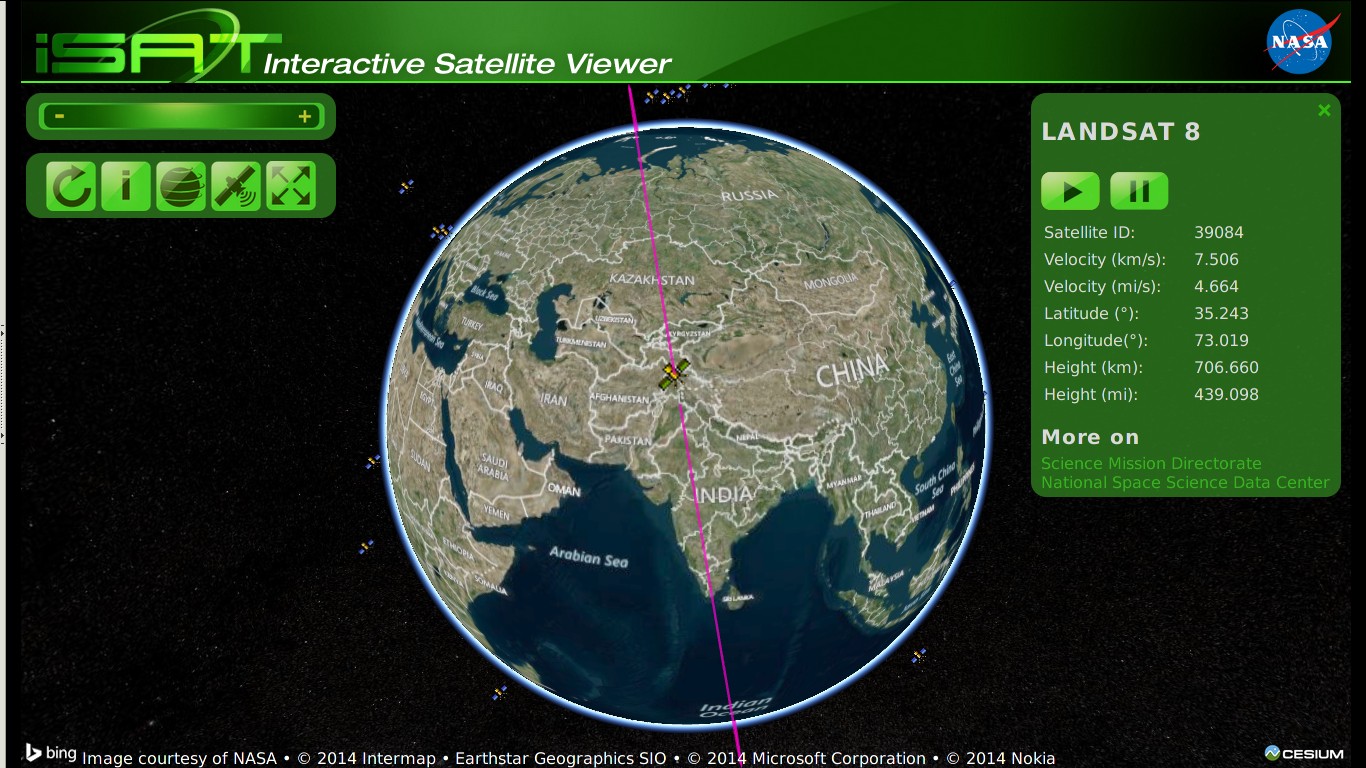Pause the satellite animation

click(1139, 190)
